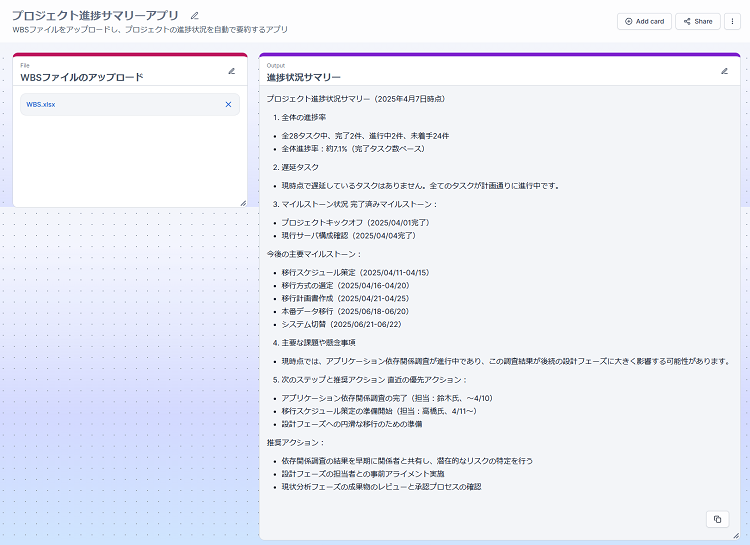
Task: Click resize handle of the file card
Action: pyautogui.click(x=243, y=203)
